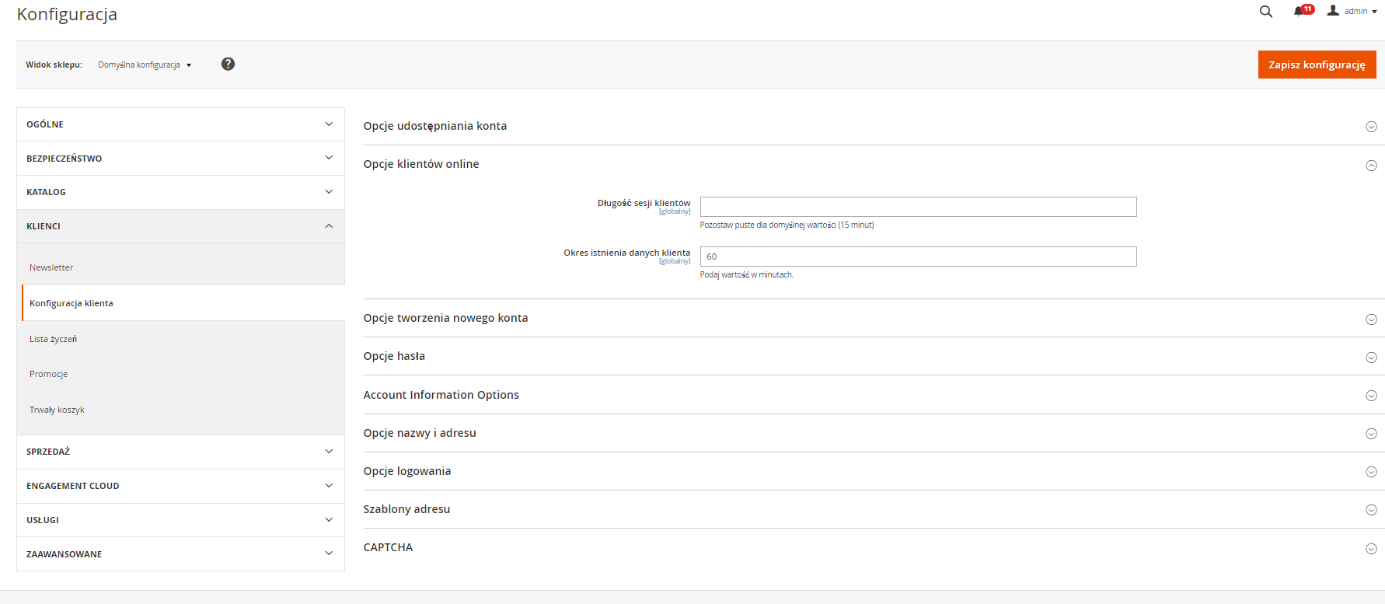Expand Opcje udostępniania konta circle icon
1385x604 pixels.
pyautogui.click(x=1371, y=127)
